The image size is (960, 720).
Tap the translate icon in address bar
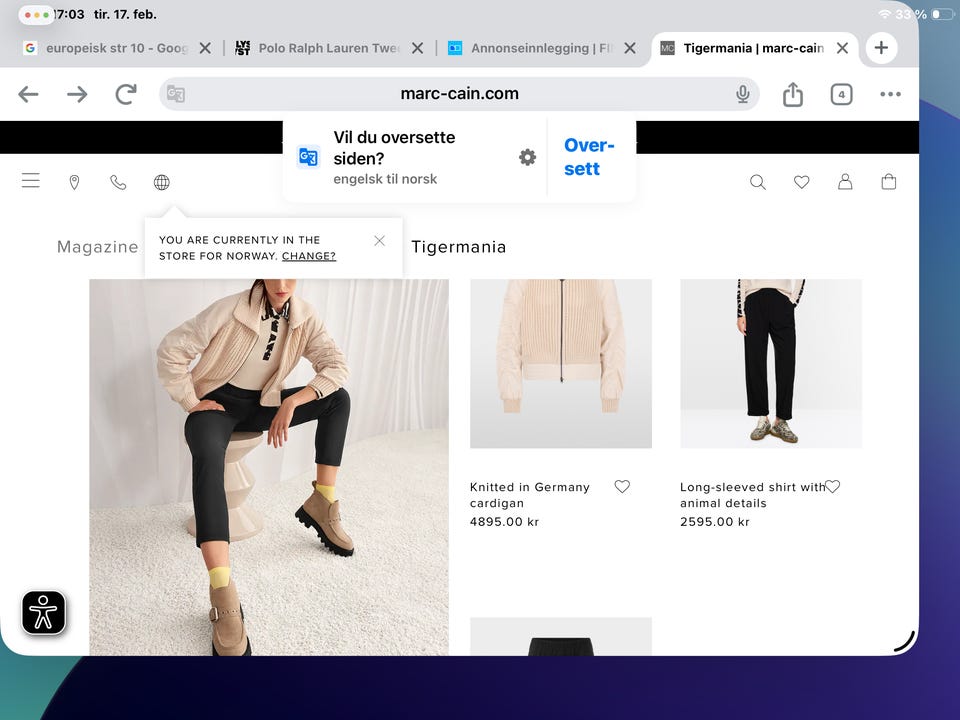click(x=176, y=94)
